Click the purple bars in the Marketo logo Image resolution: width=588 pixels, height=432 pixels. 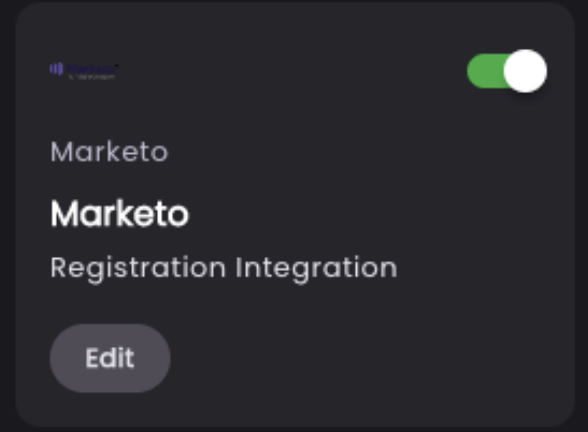click(x=56, y=69)
